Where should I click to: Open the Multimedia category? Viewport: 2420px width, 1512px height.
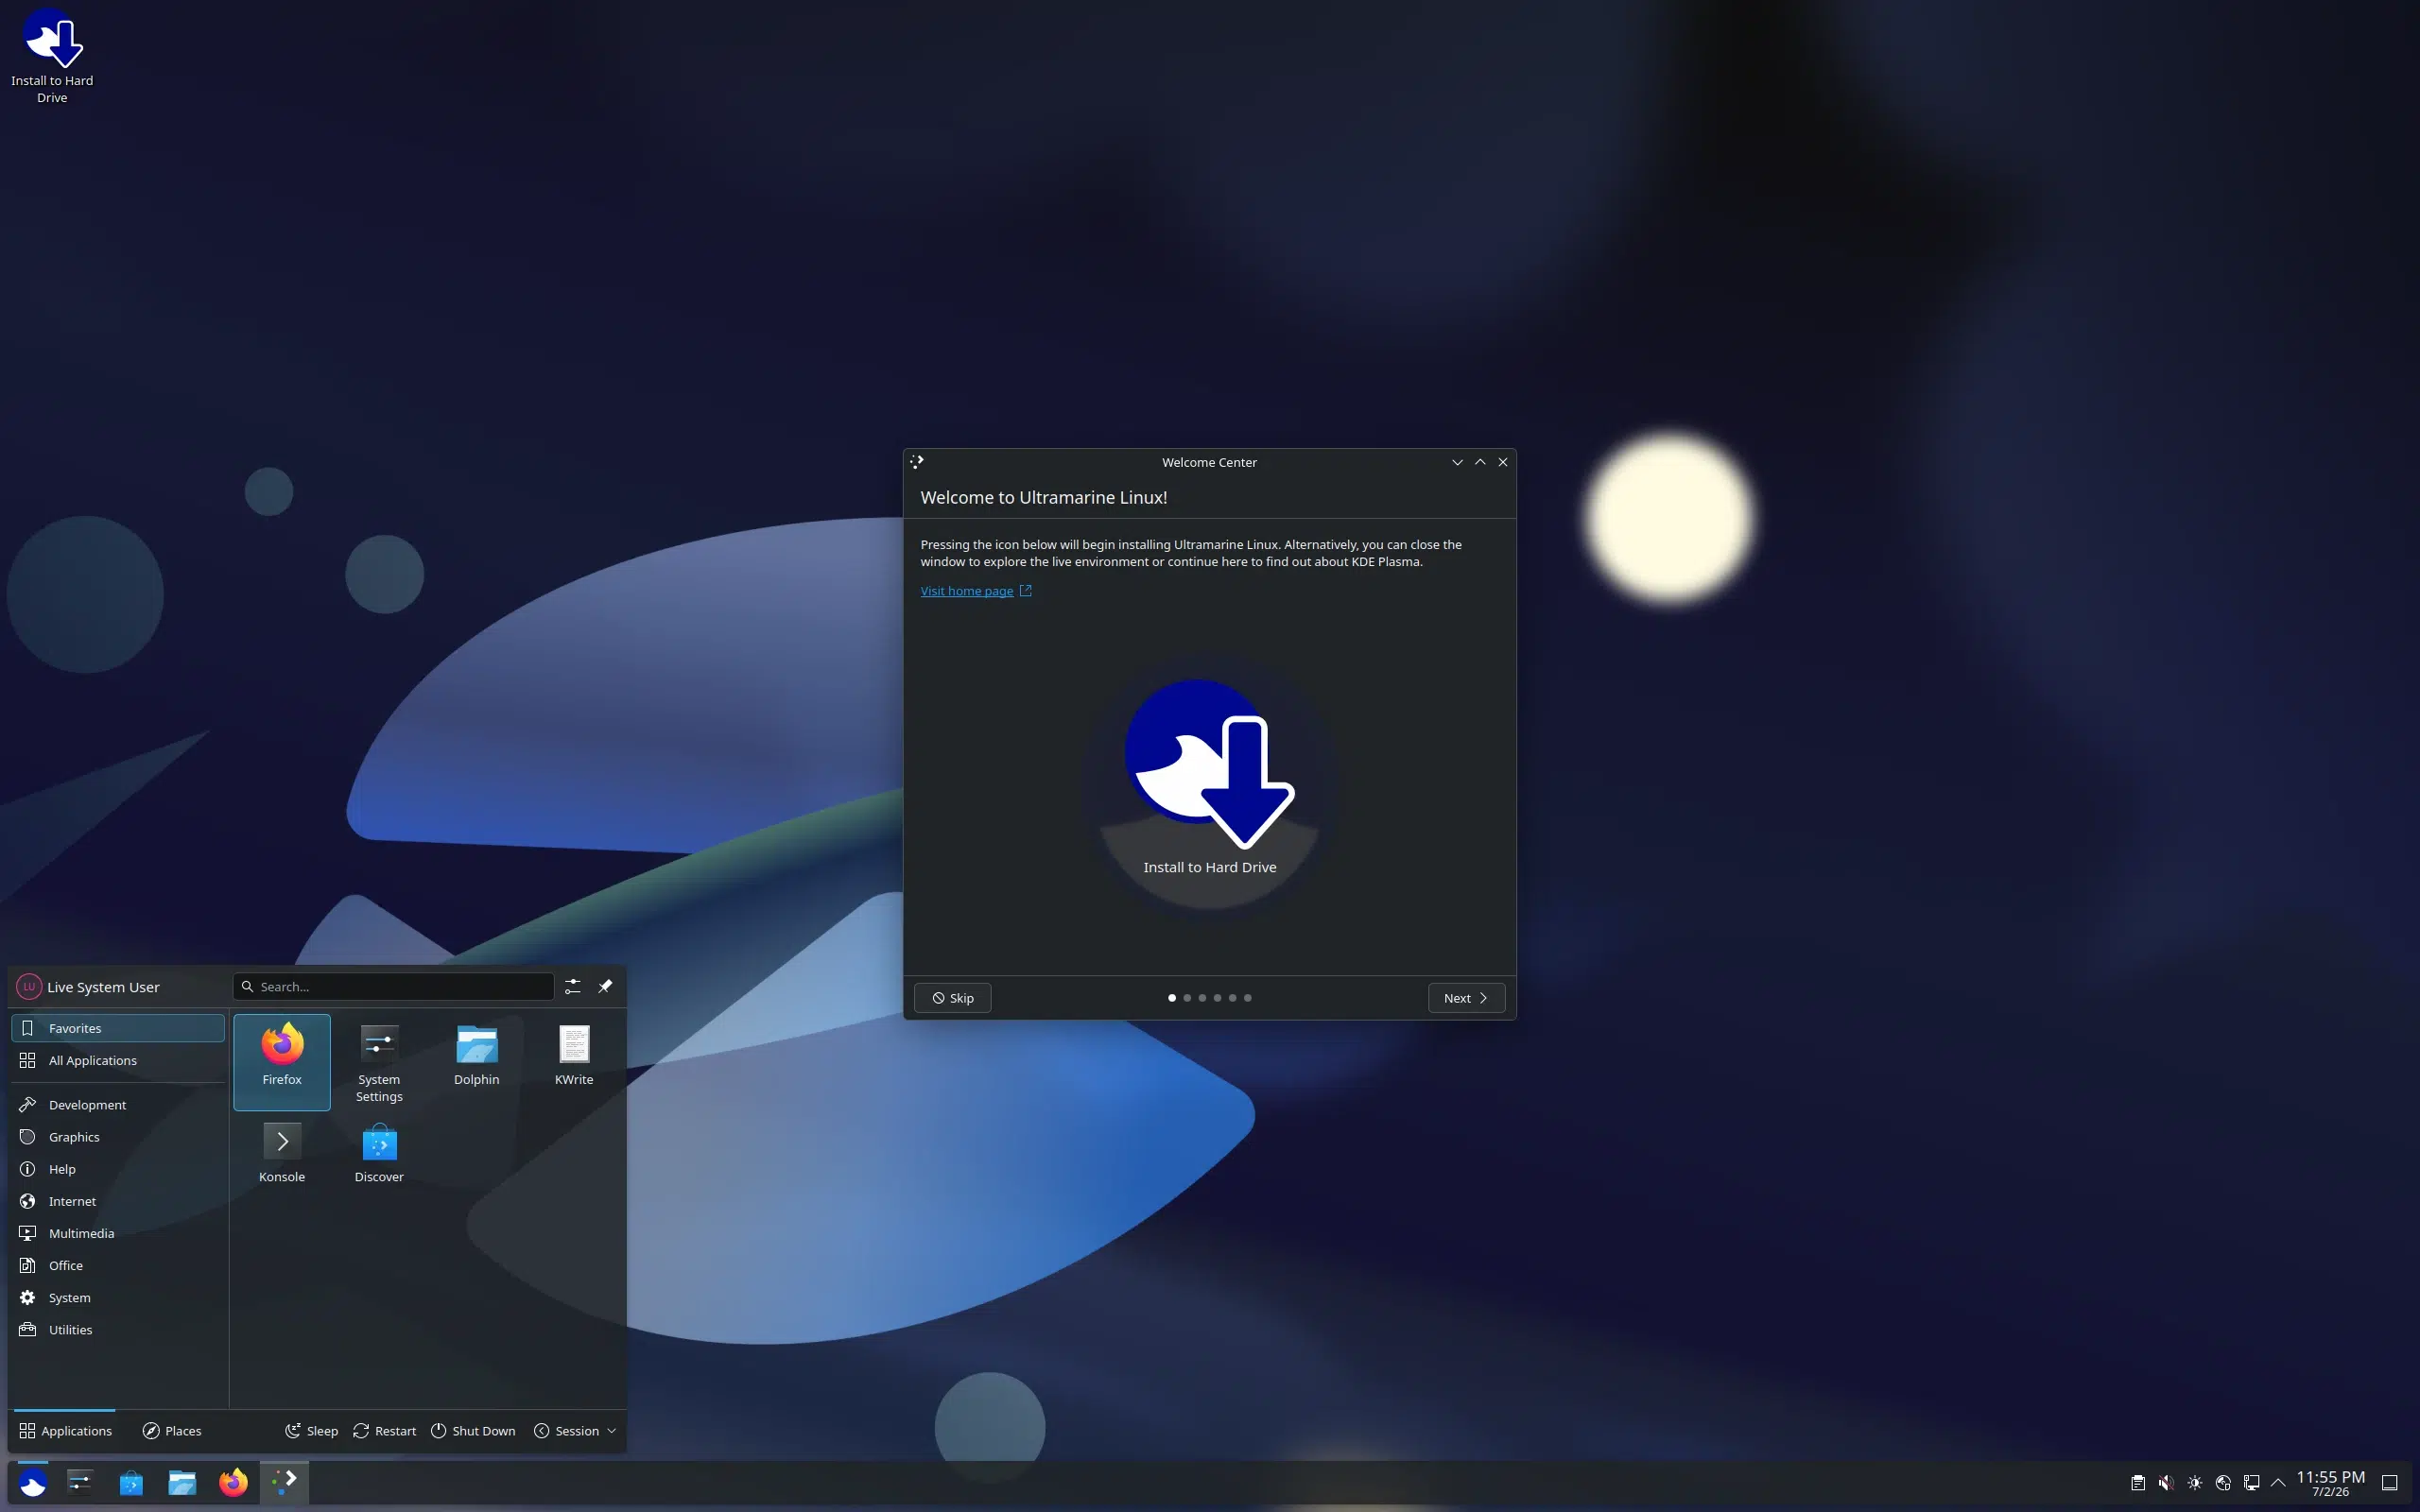pos(118,1233)
